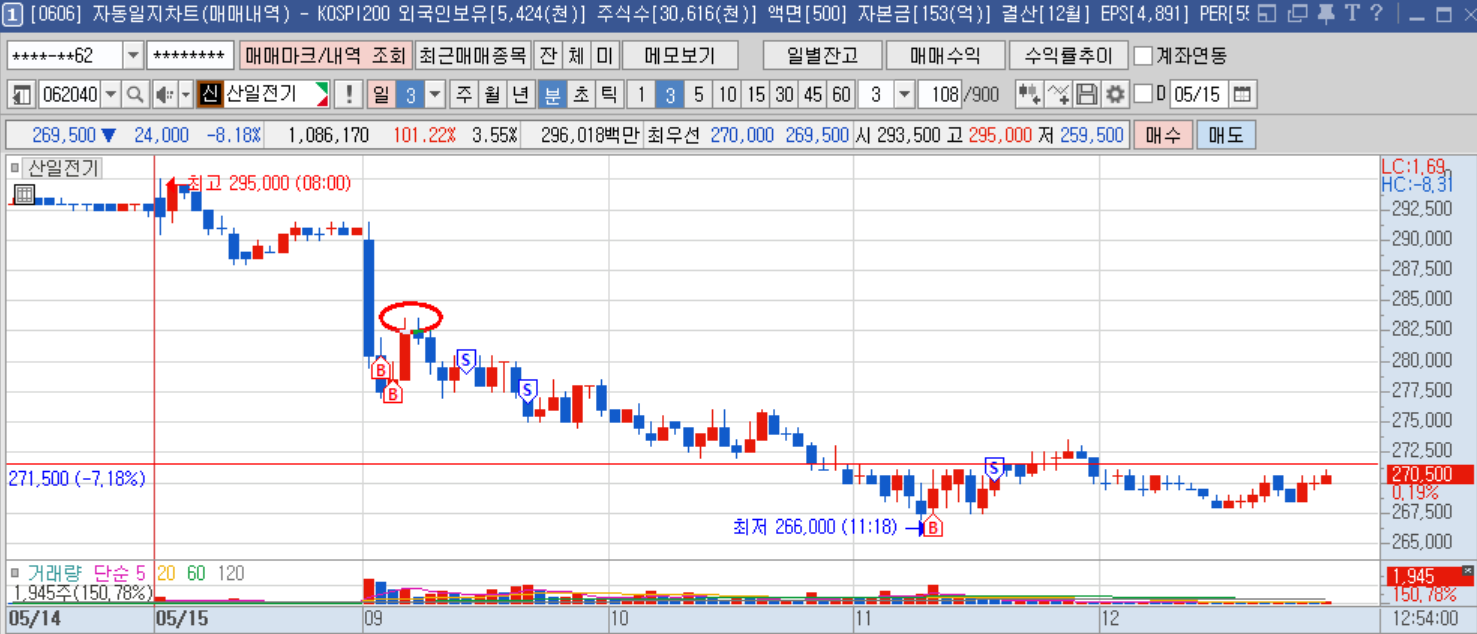Open help question mark icon
The height and width of the screenshot is (634, 1477).
(x=1377, y=14)
